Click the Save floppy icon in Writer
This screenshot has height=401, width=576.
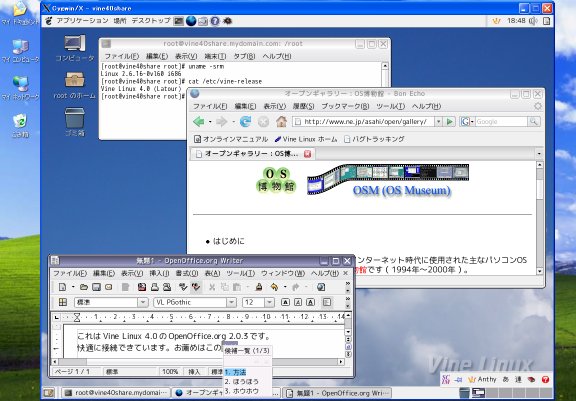[x=96, y=287]
